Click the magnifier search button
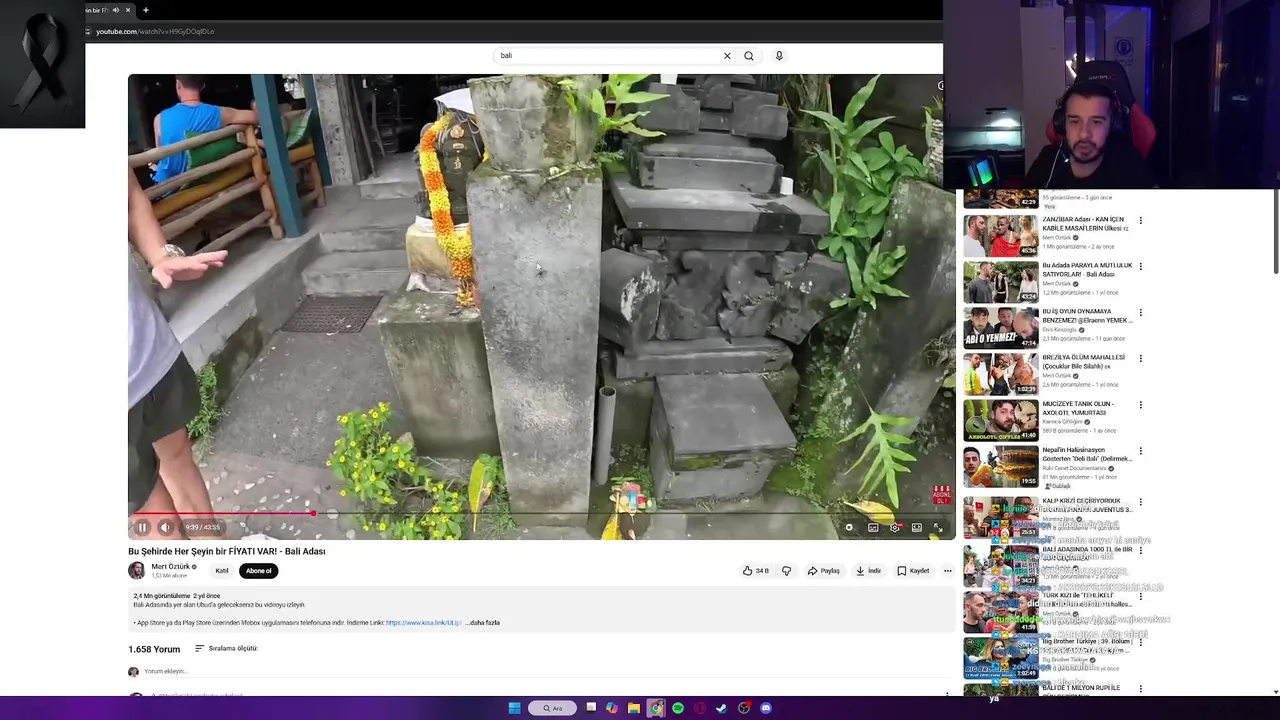The height and width of the screenshot is (720, 1280). tap(748, 56)
